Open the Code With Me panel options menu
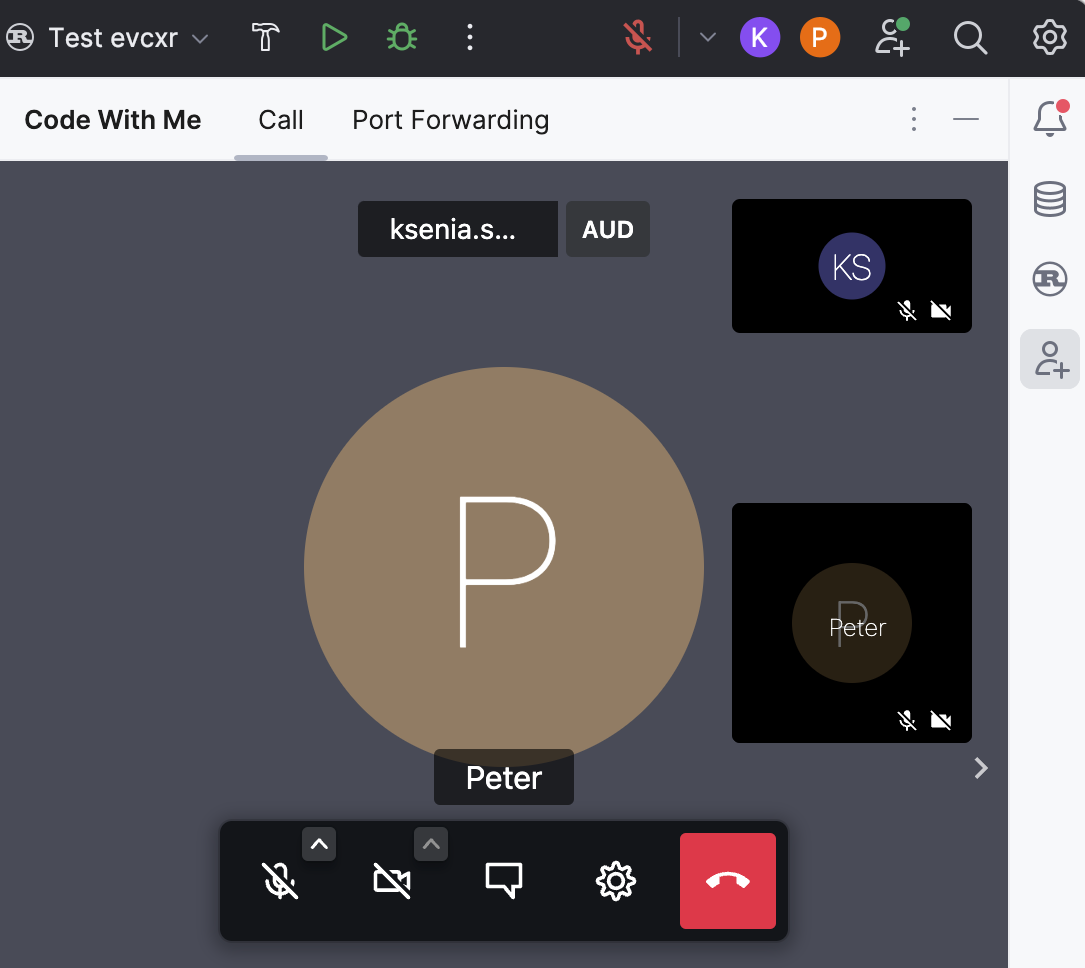1085x968 pixels. 913,119
